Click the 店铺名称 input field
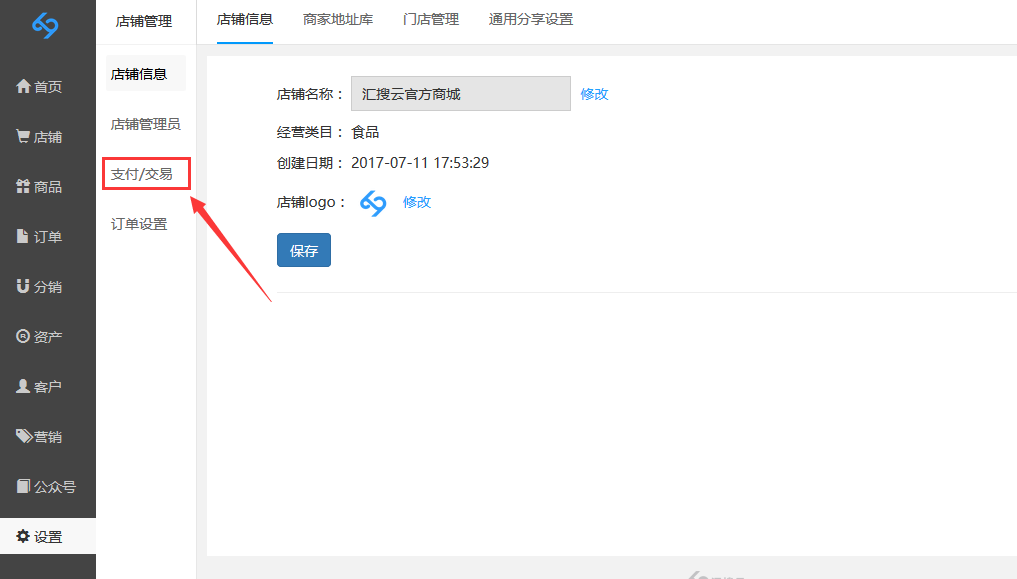1017x579 pixels. click(460, 94)
